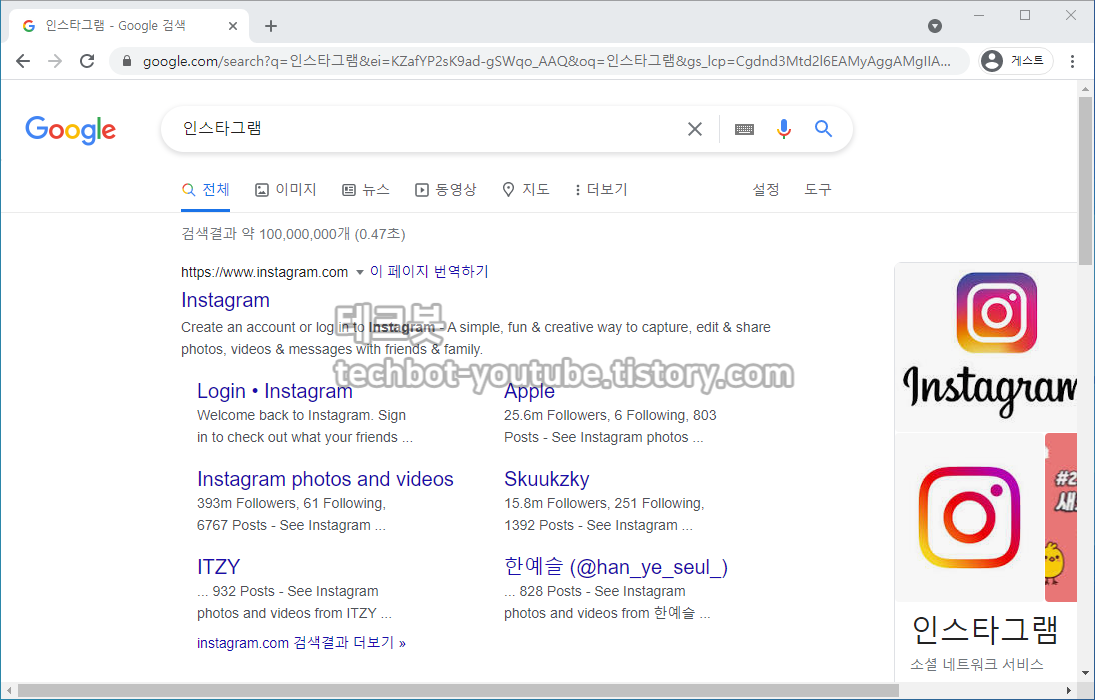Open the Instagram main result title
Screen dimensions: 1095x700
(x=225, y=300)
